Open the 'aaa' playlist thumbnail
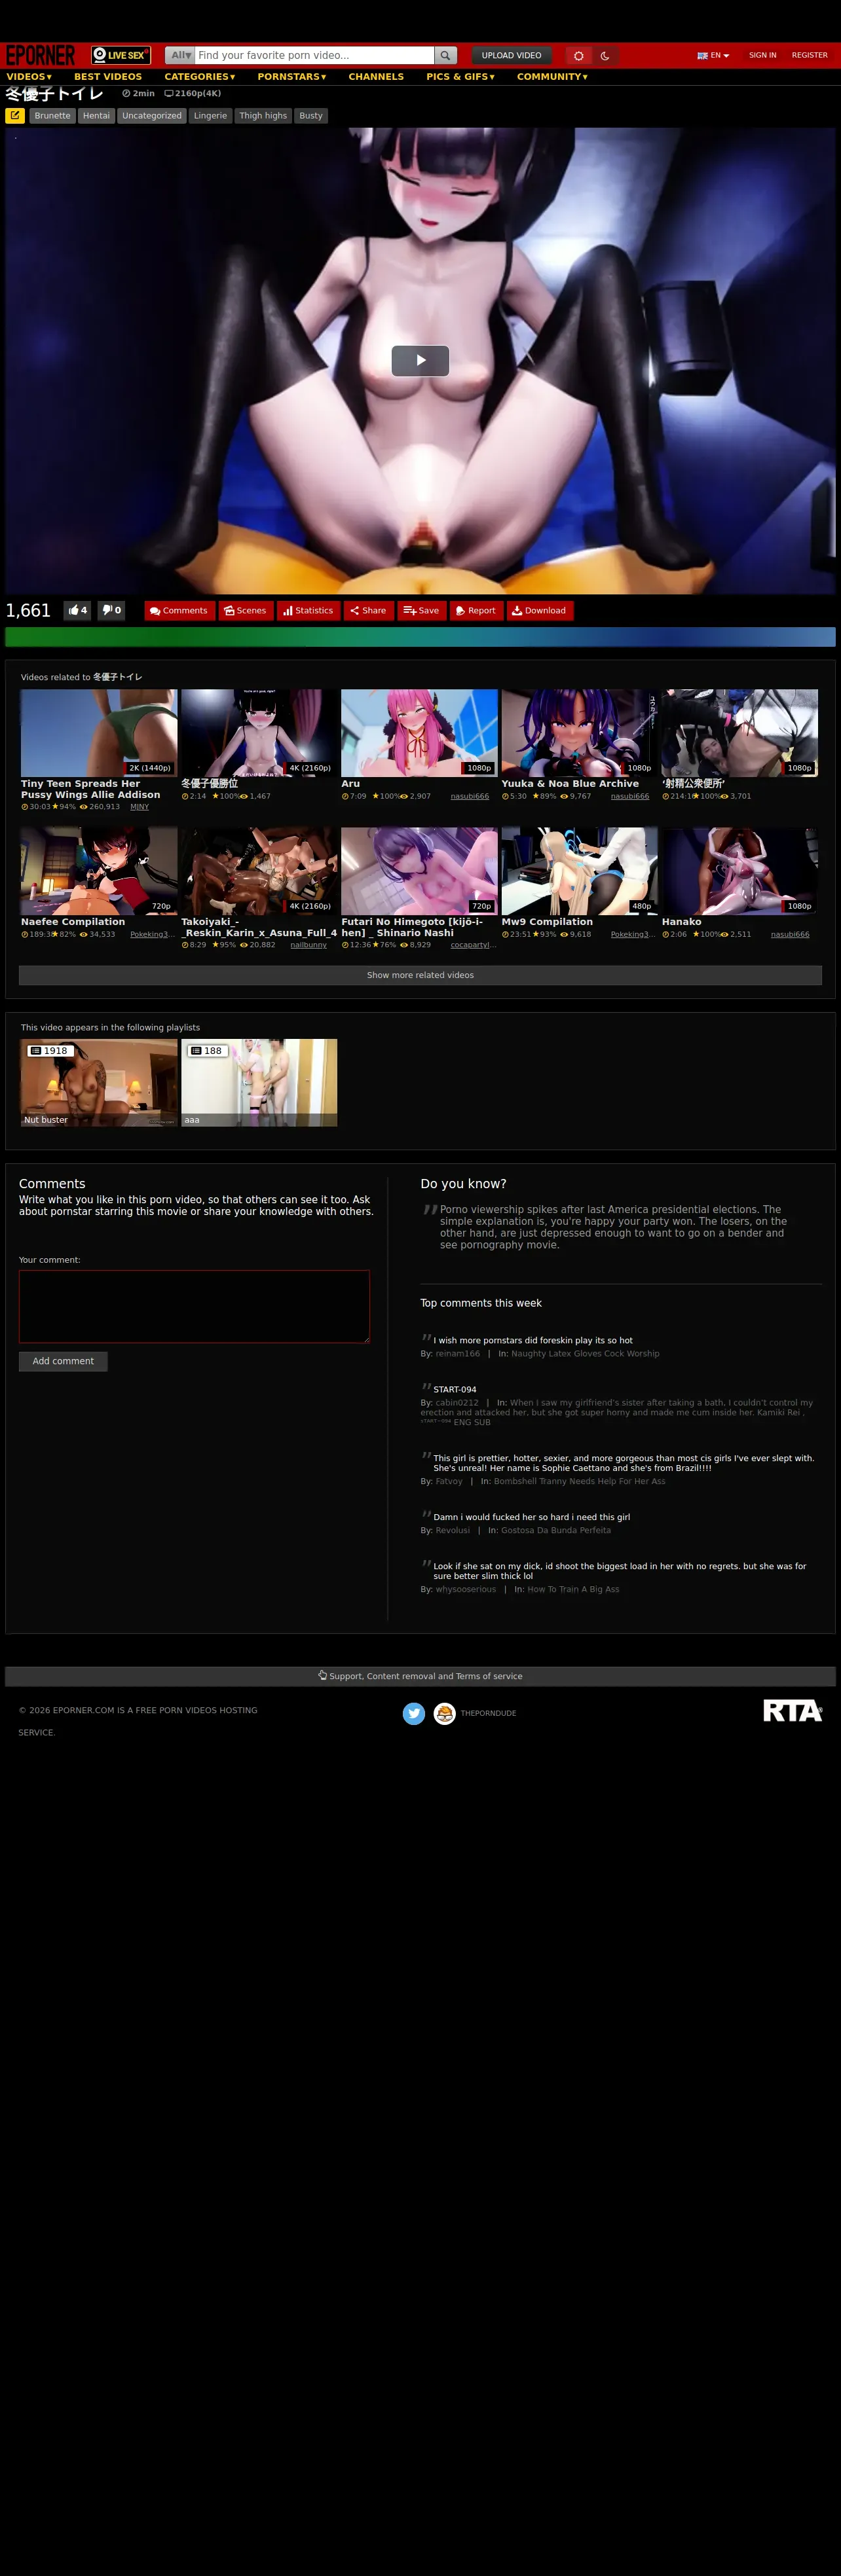 (x=259, y=1083)
